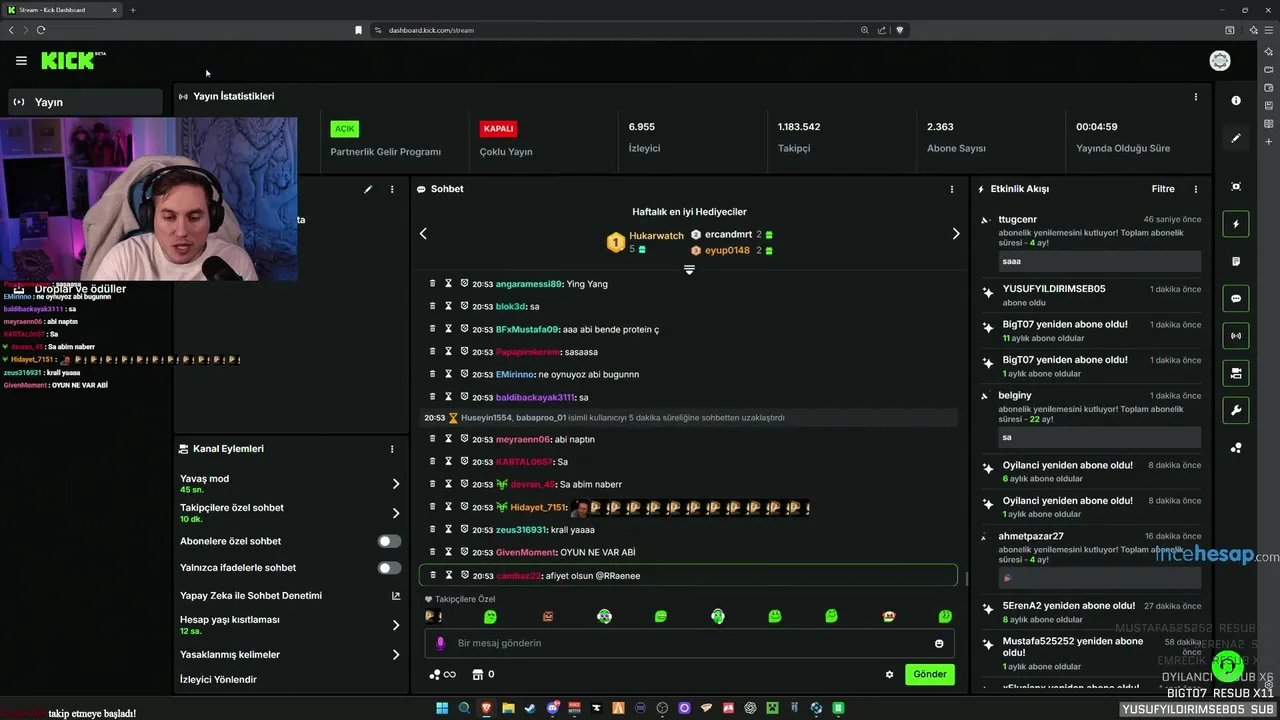This screenshot has height=720, width=1280.
Task: Toggle the camera preview panel icon in the sidebar
Action: [x=1236, y=373]
